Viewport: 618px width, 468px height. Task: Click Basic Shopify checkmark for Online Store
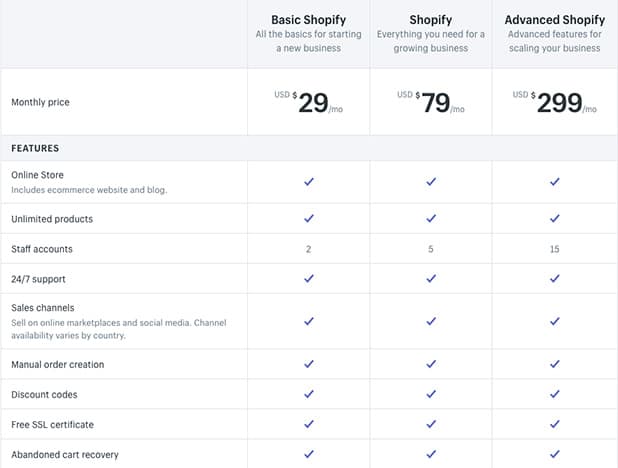tap(309, 182)
